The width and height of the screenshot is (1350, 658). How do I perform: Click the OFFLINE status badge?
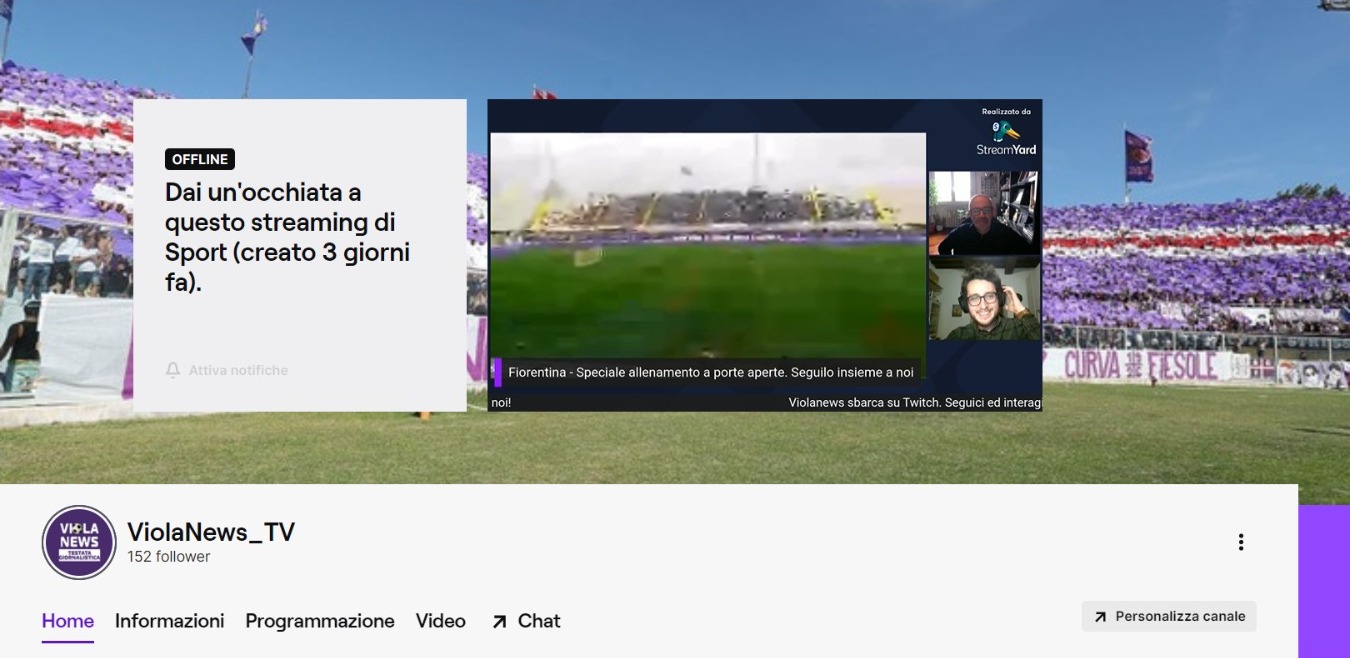pos(200,159)
